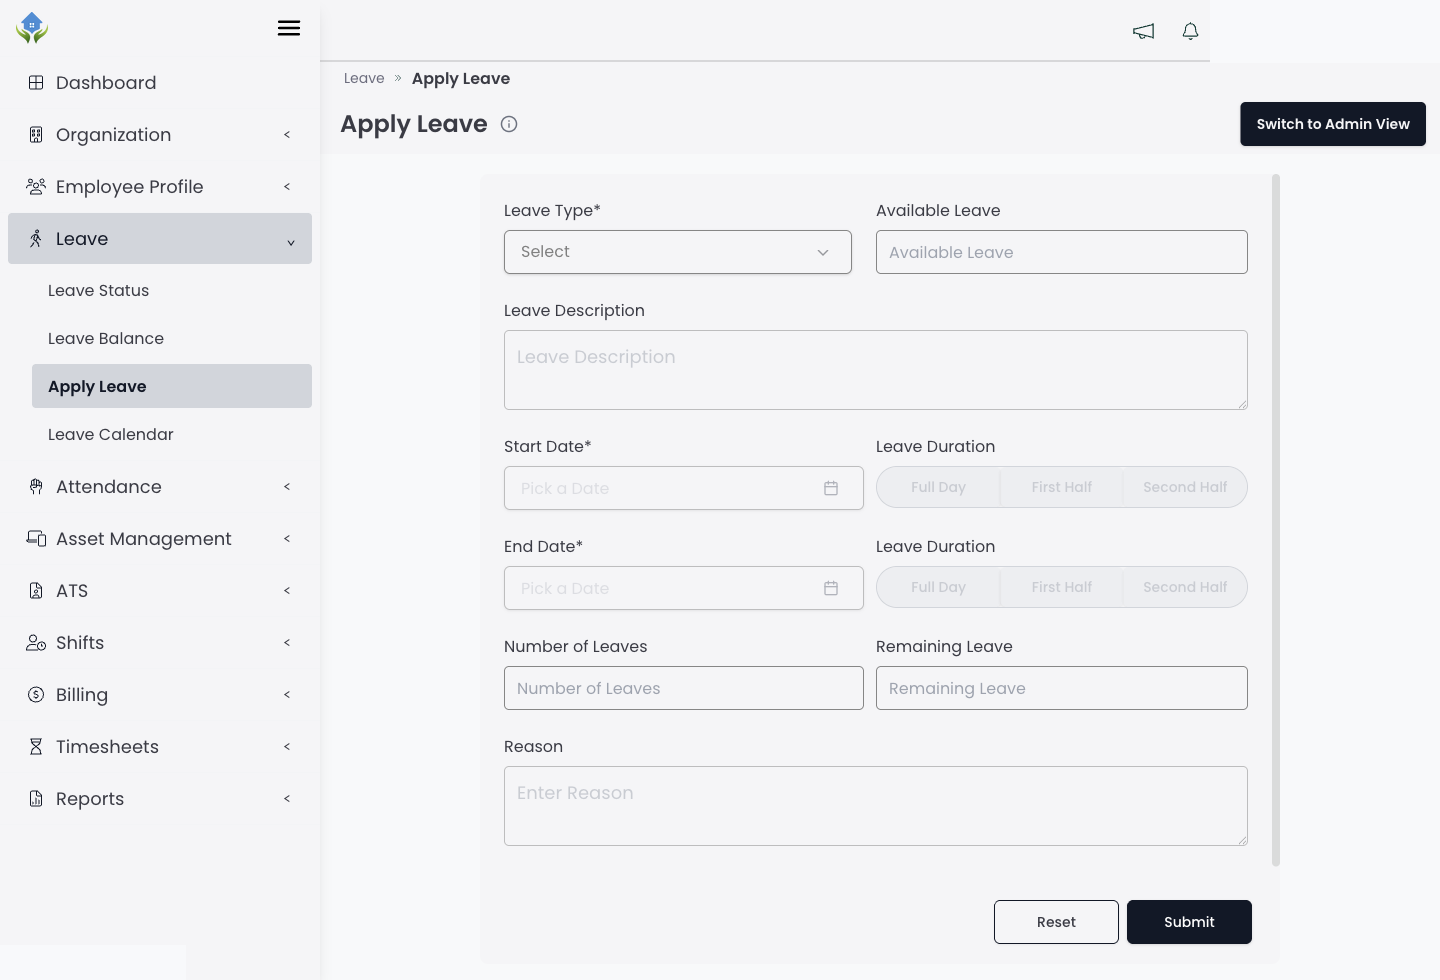
Task: Click the Organization building icon
Action: coord(36,135)
